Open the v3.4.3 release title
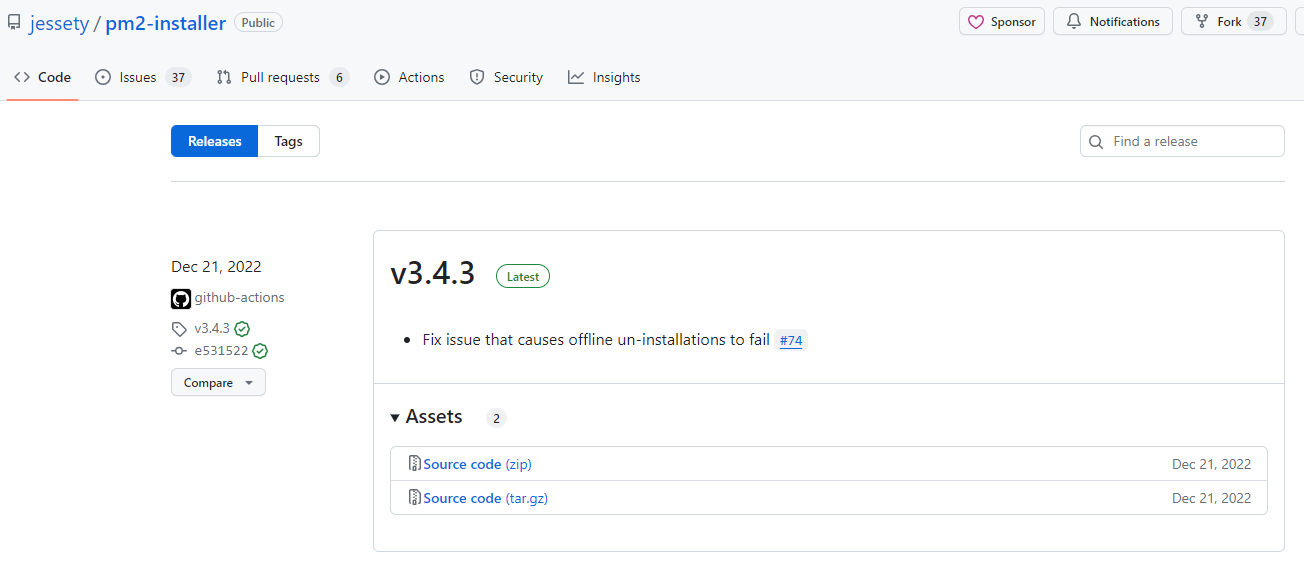This screenshot has width=1304, height=568. [x=432, y=273]
